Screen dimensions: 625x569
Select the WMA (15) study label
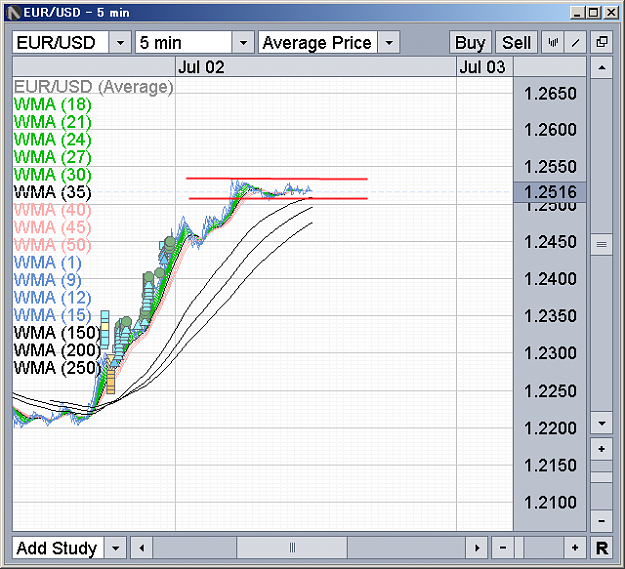[53, 315]
